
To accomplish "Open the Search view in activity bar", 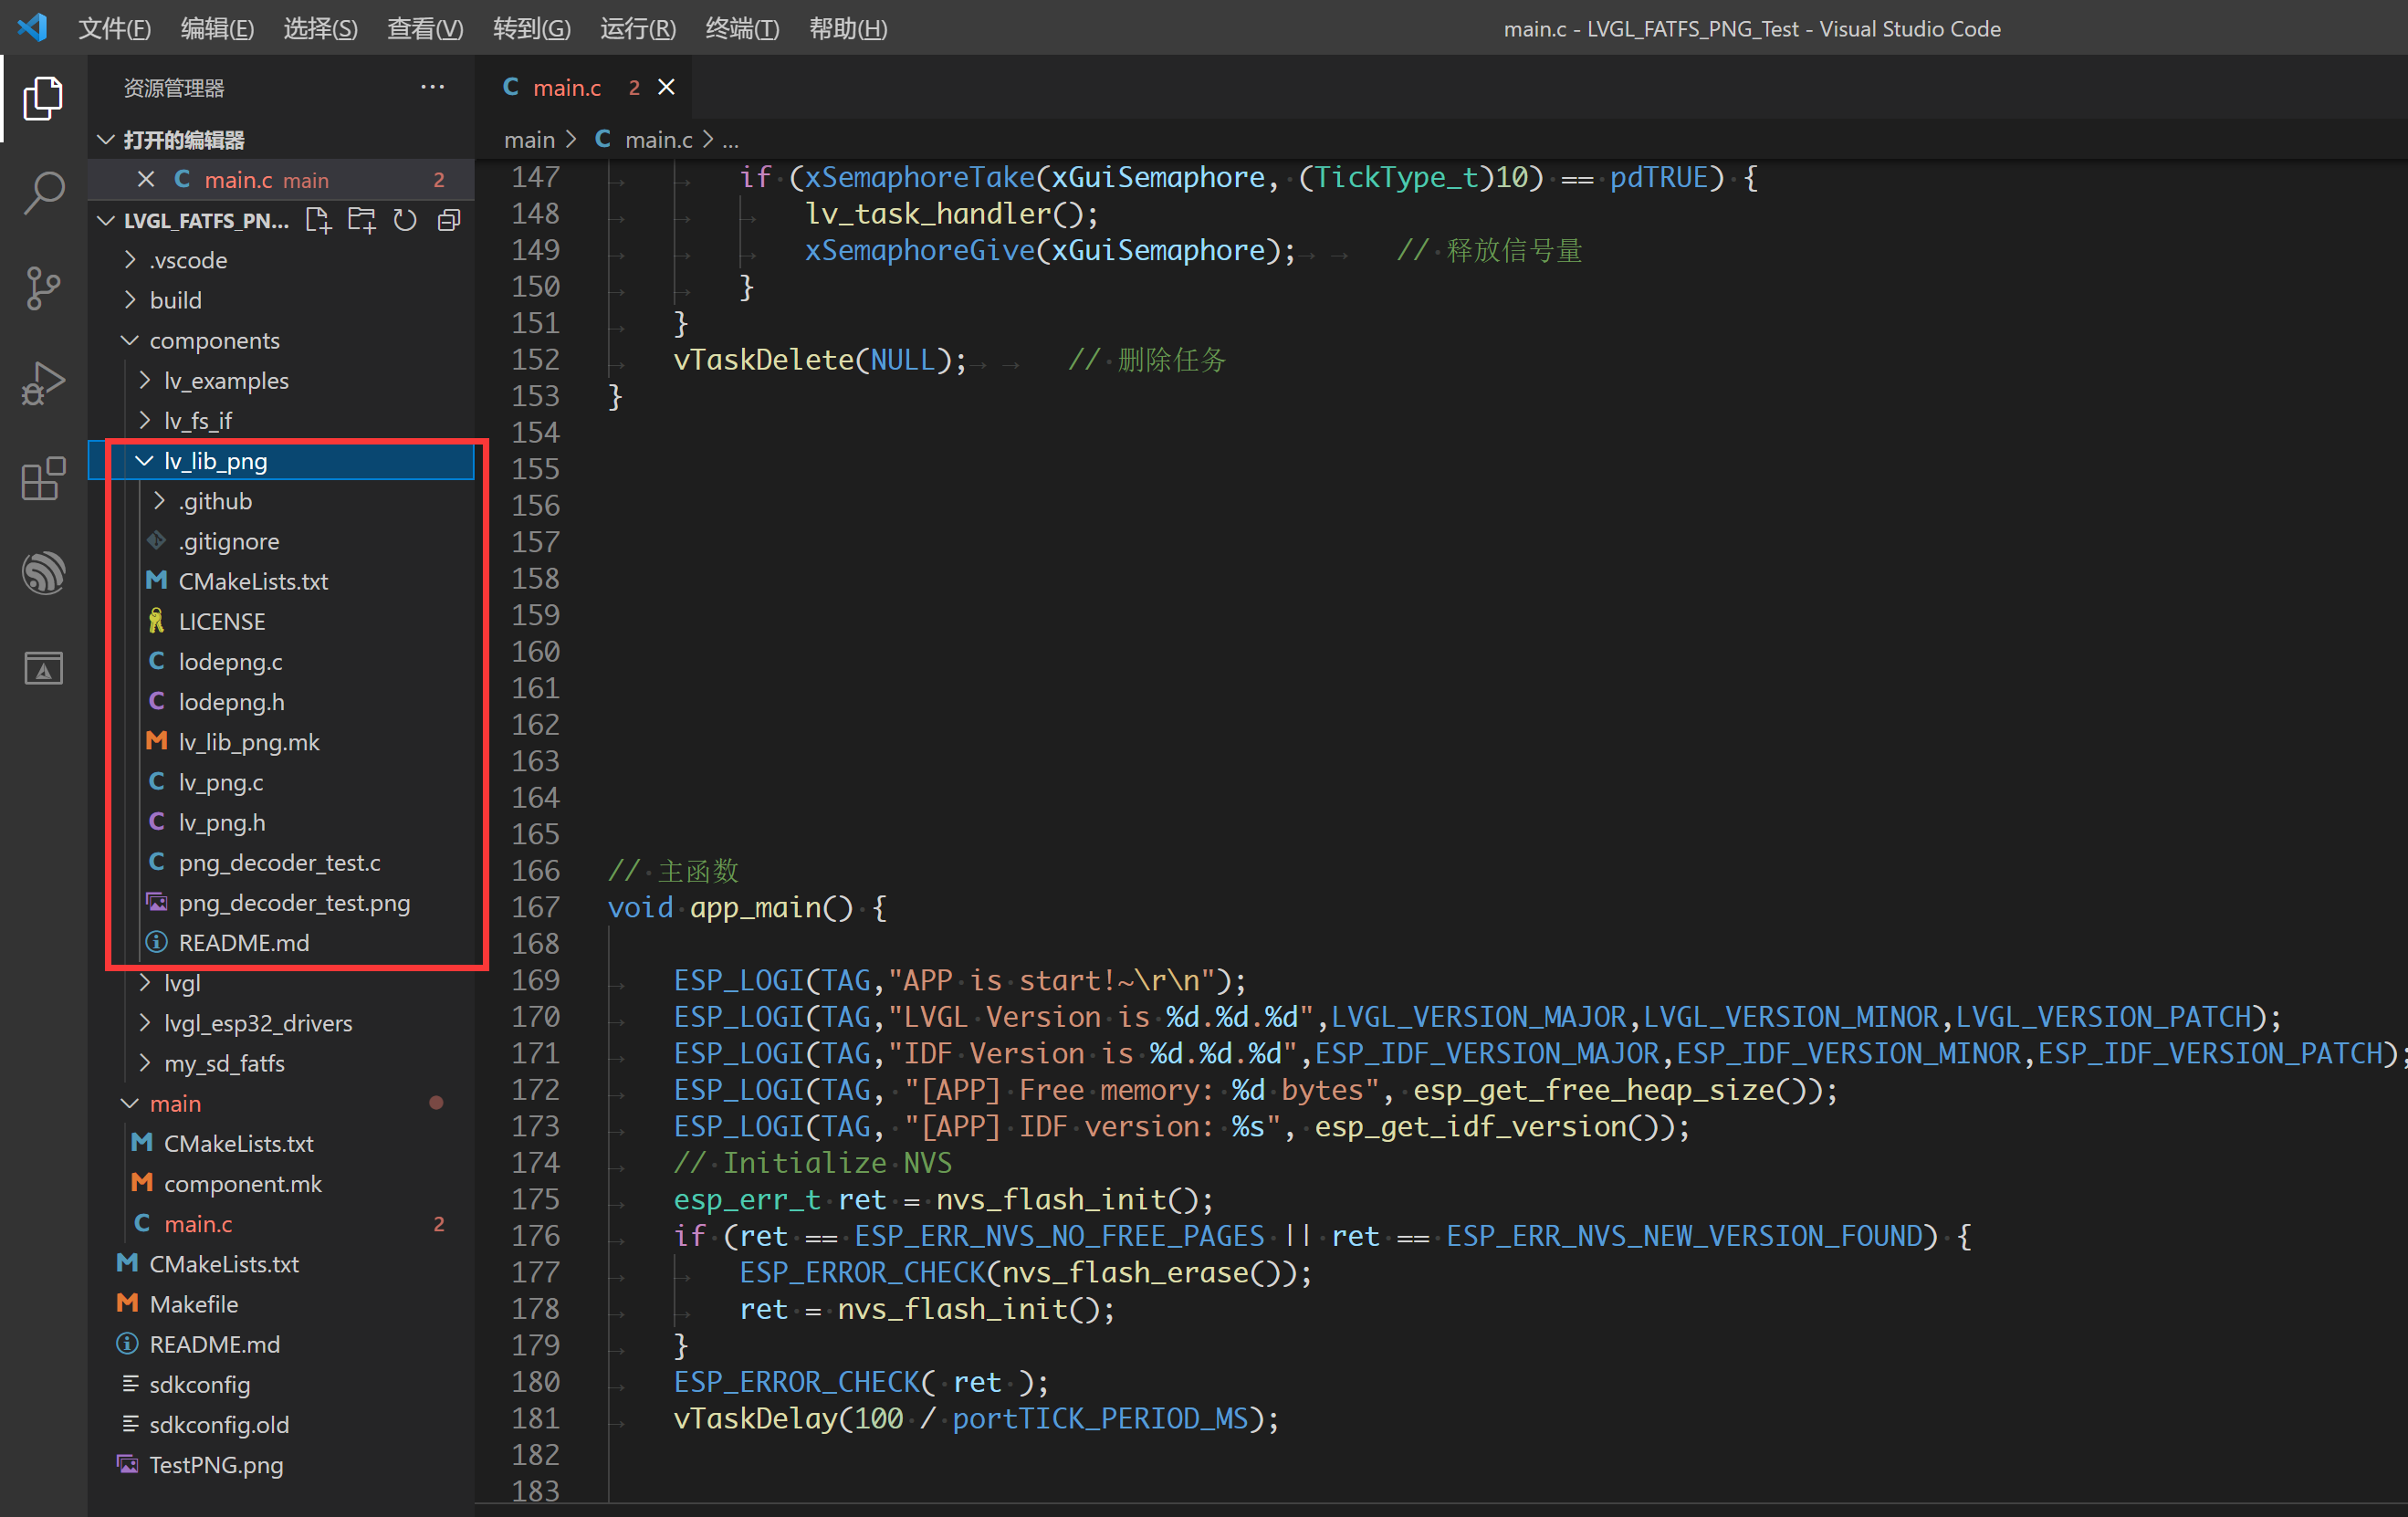I will (43, 192).
